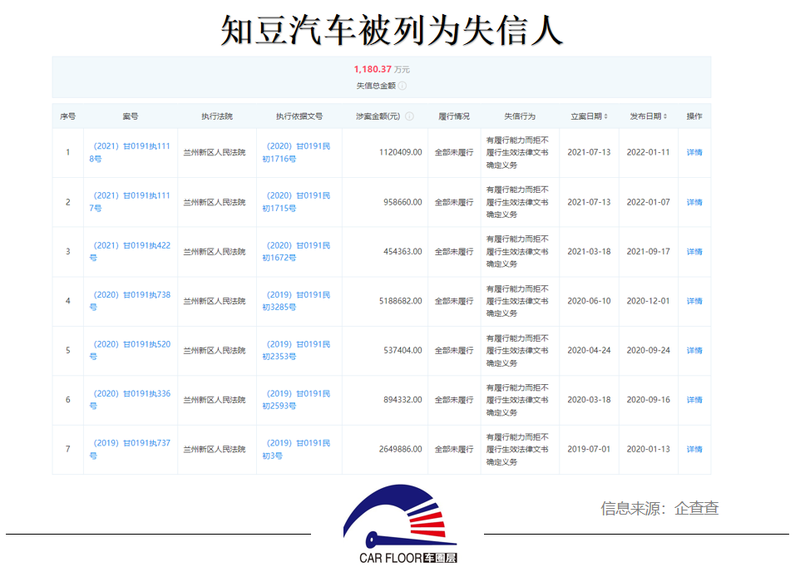Click 执行法院 column header
This screenshot has width=800, height=567.
217,116
